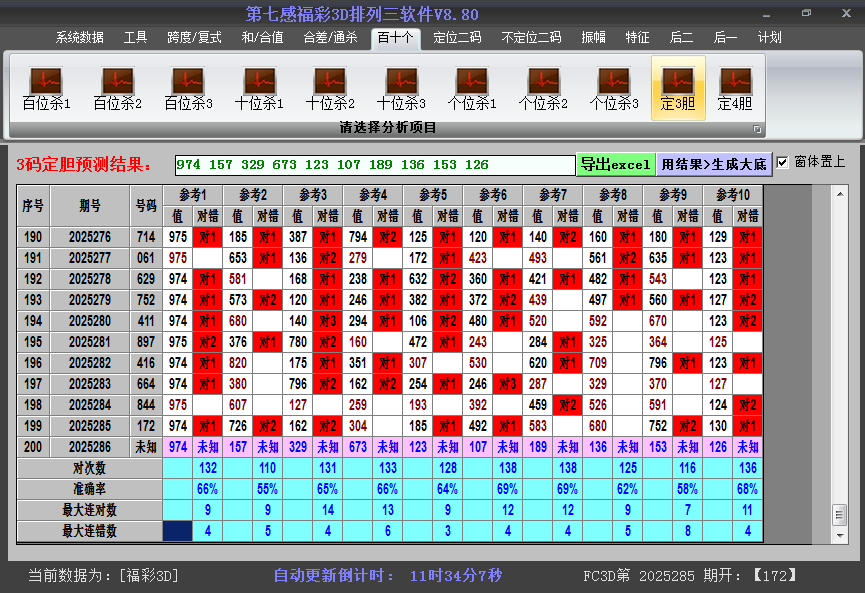This screenshot has width=865, height=593.
Task: Select the 个位杀3 icon
Action: 614,89
